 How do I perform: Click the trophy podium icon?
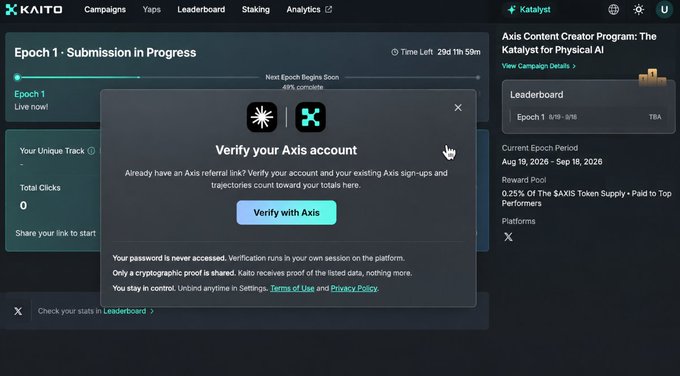(x=653, y=77)
